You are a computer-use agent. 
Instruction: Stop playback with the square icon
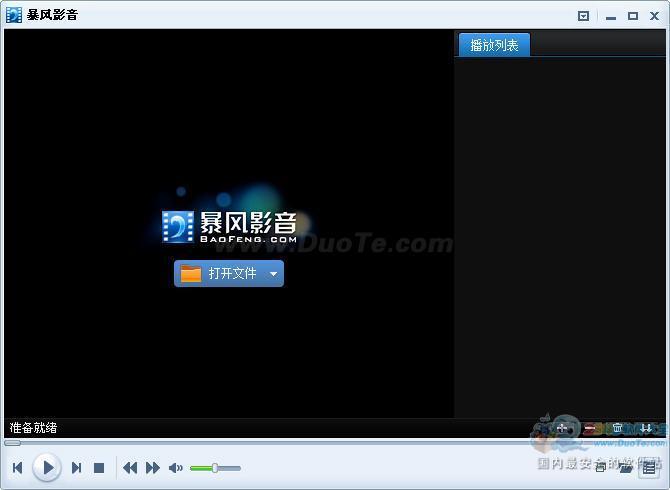tap(99, 468)
